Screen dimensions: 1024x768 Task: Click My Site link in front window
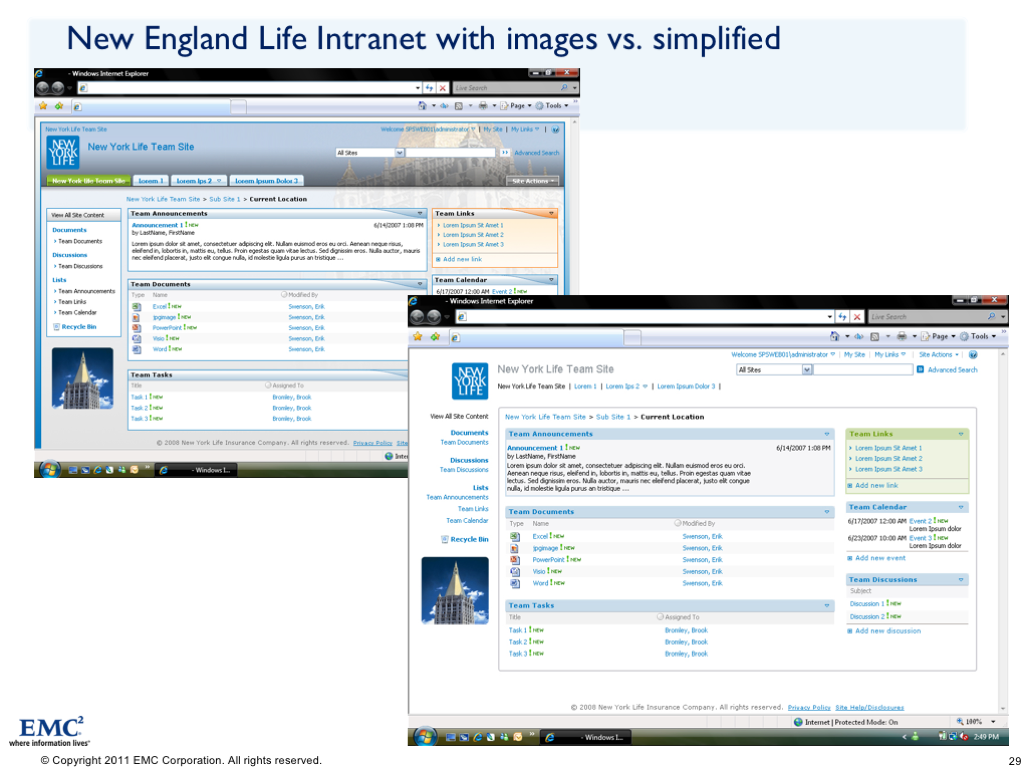[854, 355]
